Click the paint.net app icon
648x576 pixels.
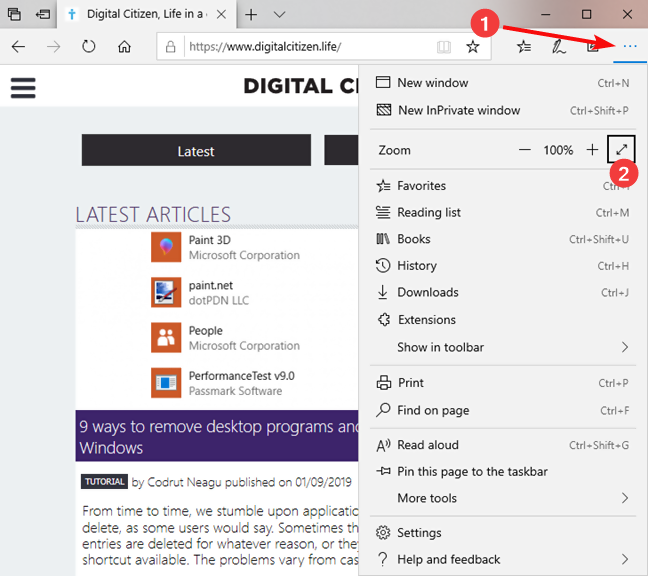pos(166,293)
